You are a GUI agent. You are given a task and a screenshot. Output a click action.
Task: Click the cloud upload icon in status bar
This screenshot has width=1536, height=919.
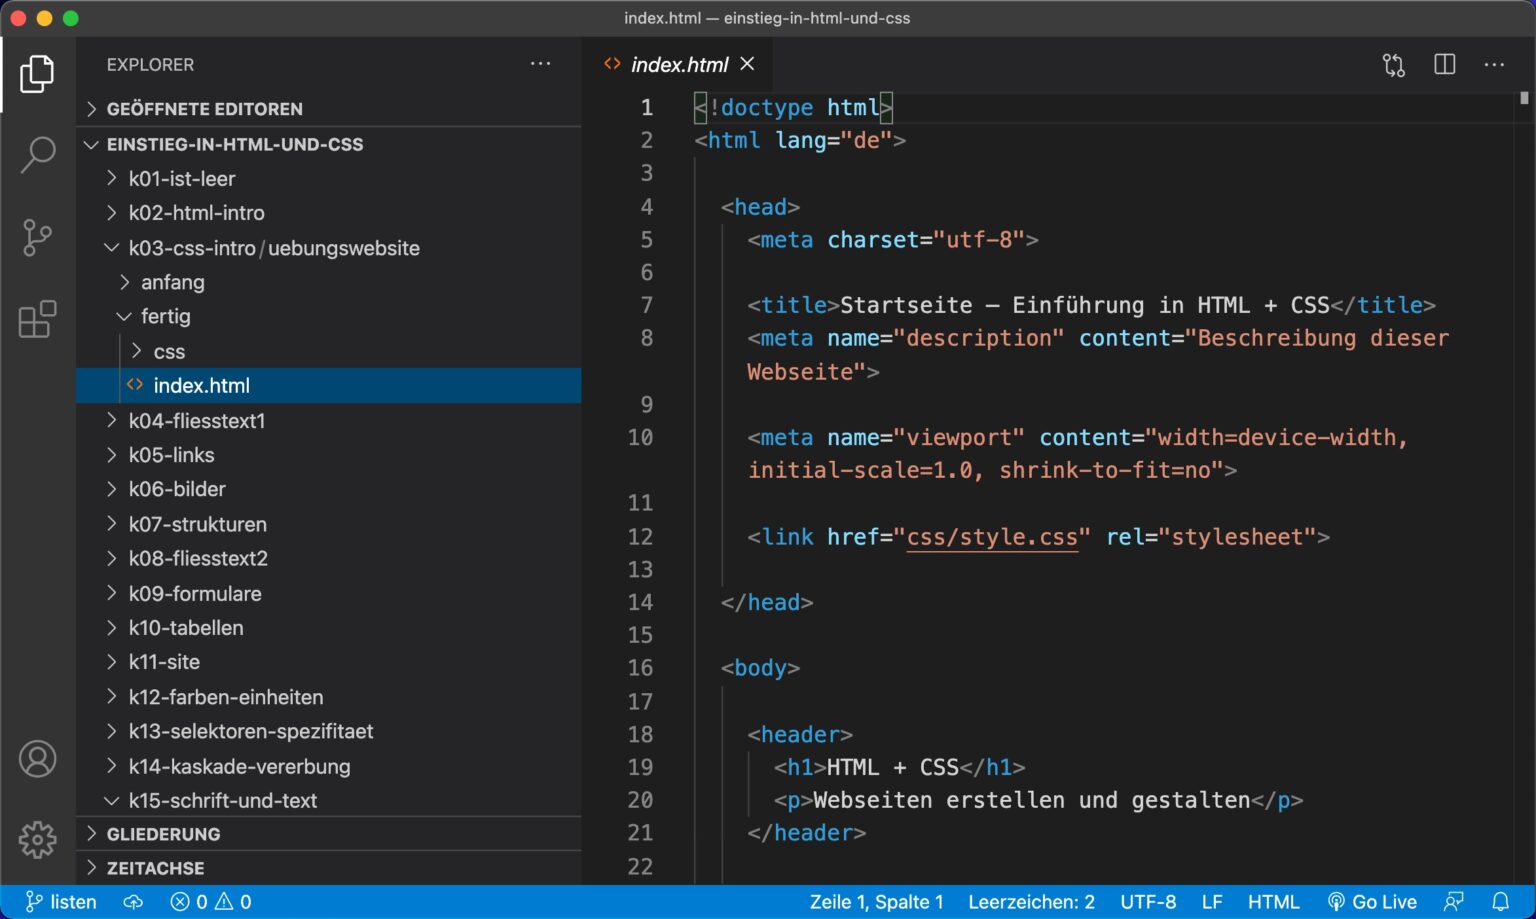click(133, 901)
